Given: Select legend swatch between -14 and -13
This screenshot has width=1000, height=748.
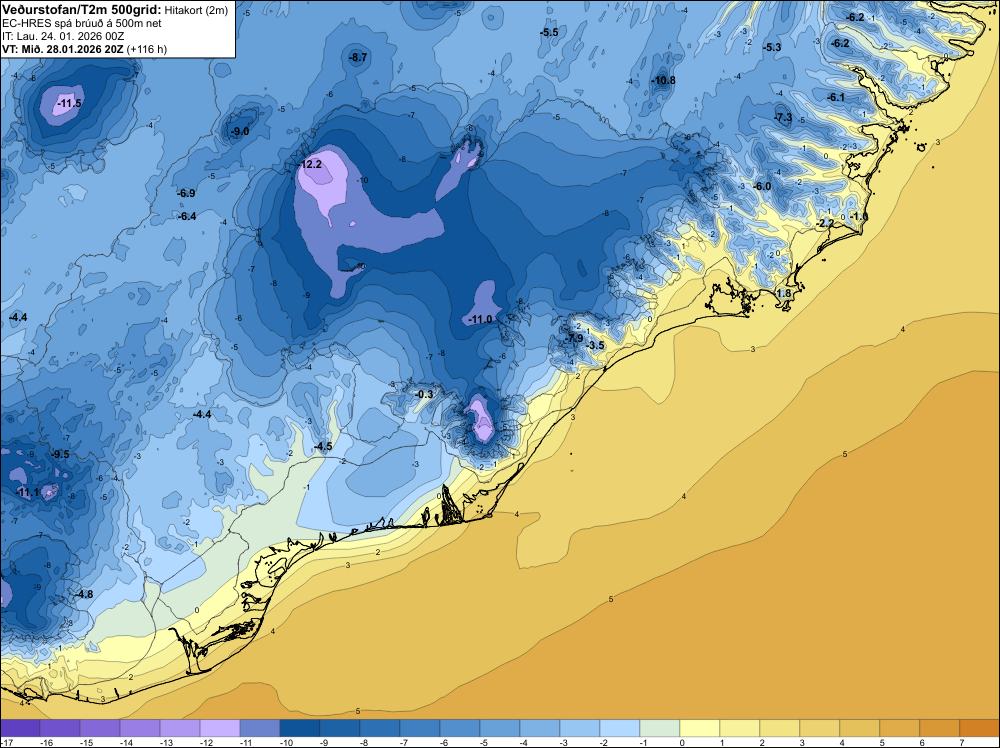Looking at the screenshot, I should click(x=140, y=727).
